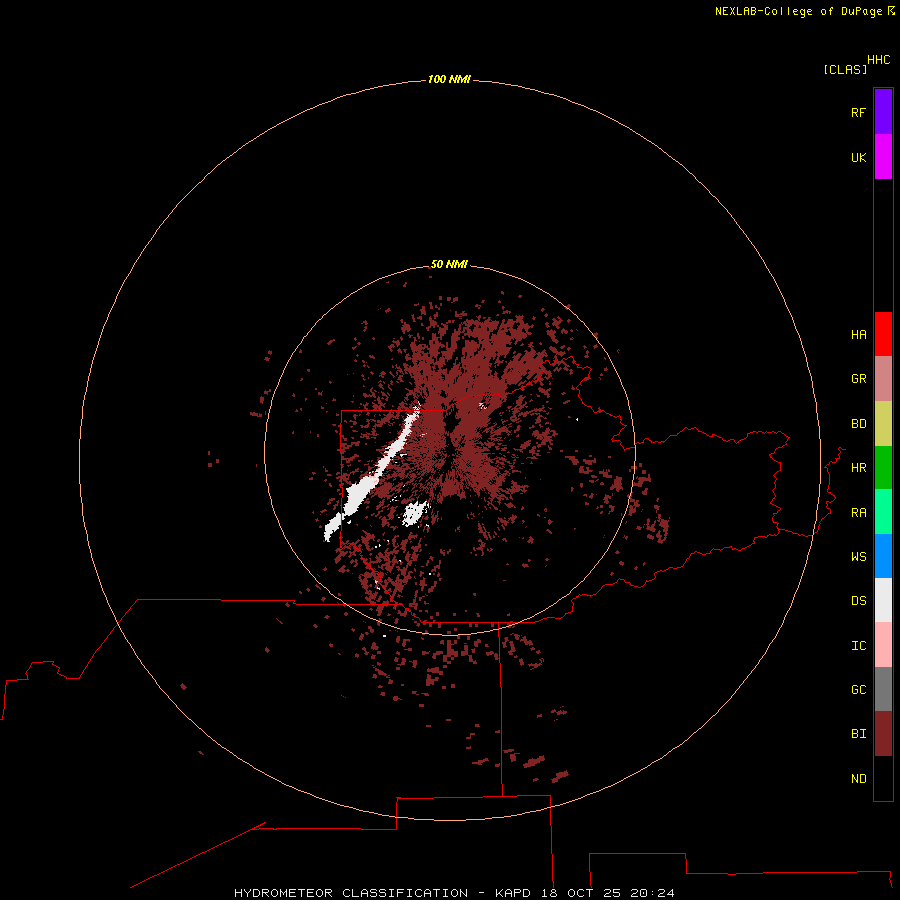
Task: Click the RA legend label
Action: (858, 513)
